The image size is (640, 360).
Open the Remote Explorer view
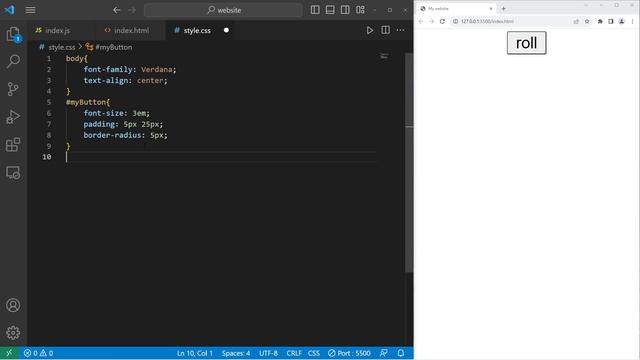pyautogui.click(x=13, y=173)
